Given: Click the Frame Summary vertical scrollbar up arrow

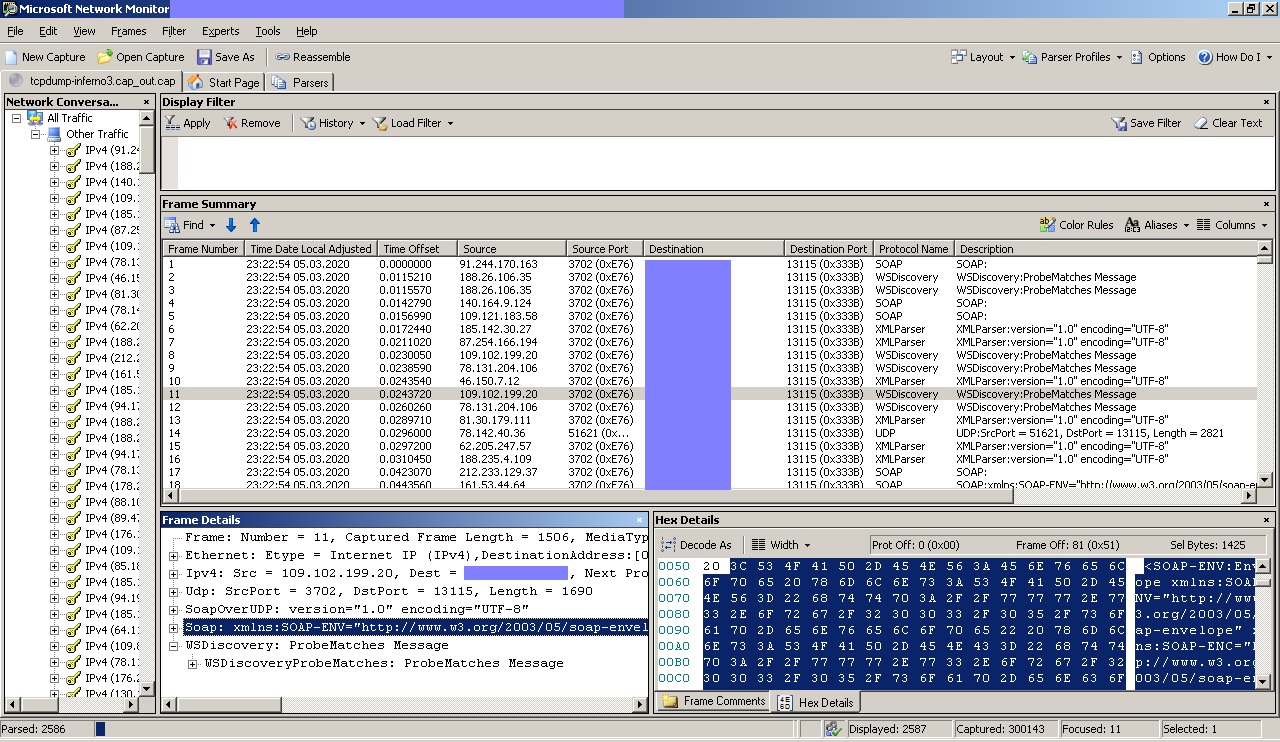Looking at the screenshot, I should click(x=1264, y=249).
